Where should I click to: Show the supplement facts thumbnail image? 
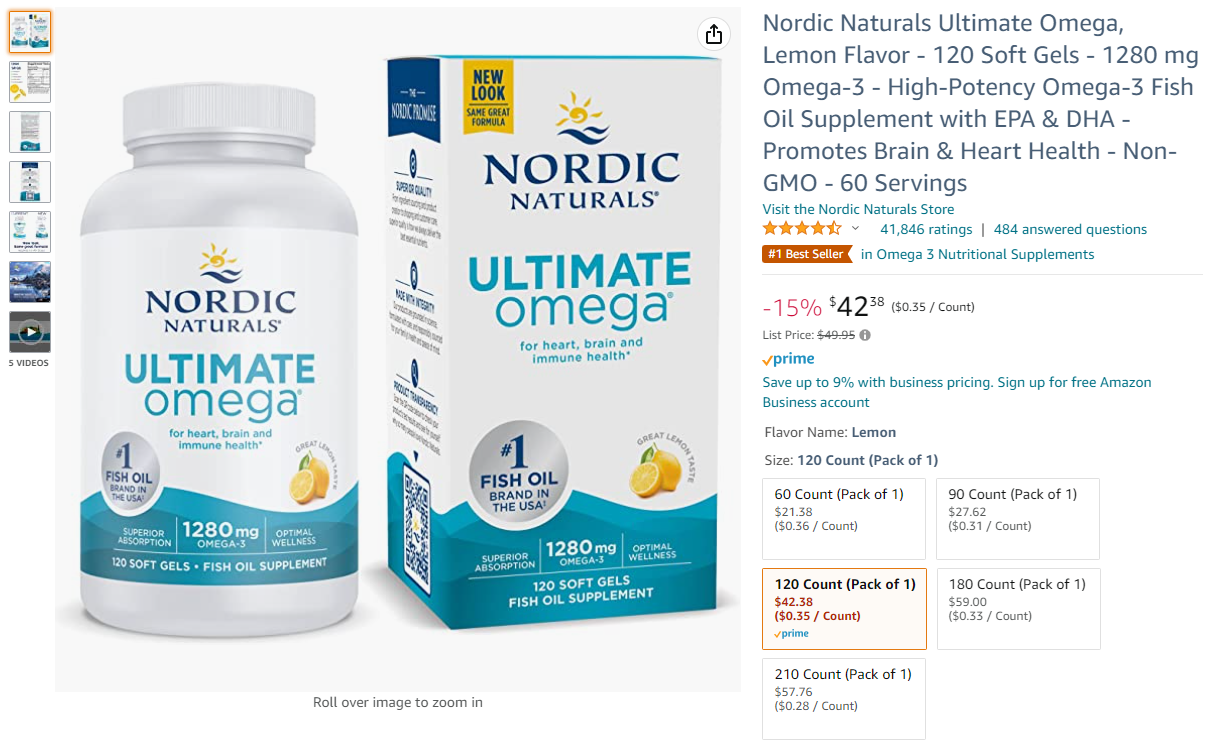click(30, 82)
